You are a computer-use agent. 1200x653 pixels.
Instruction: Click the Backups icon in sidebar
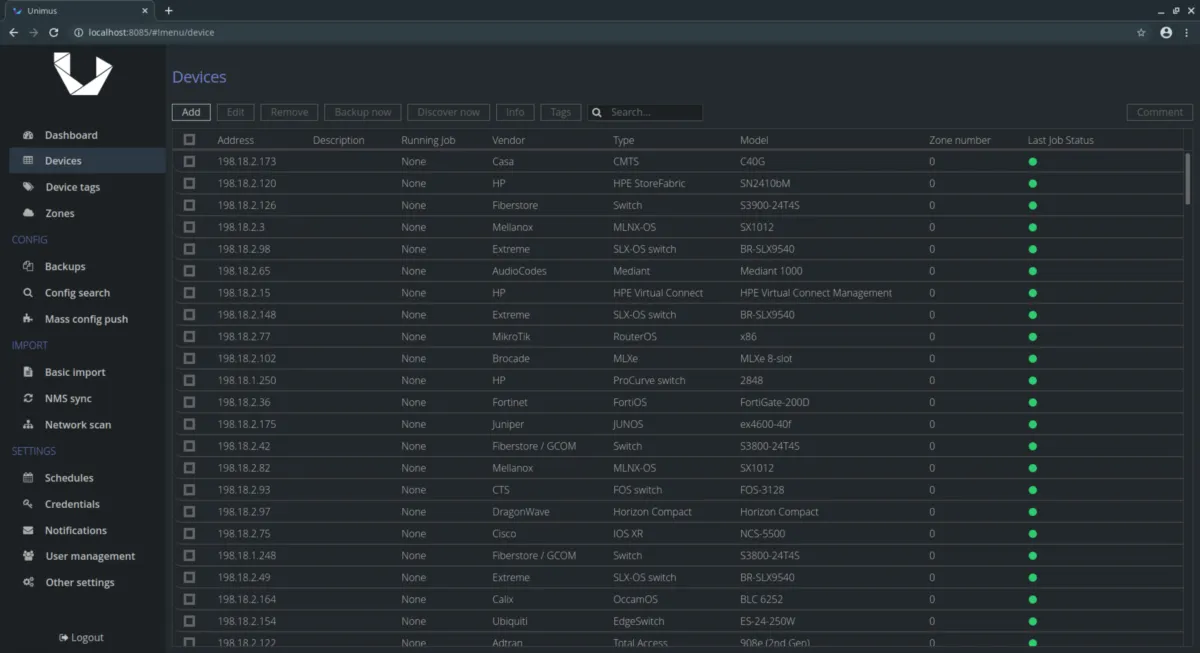28,267
